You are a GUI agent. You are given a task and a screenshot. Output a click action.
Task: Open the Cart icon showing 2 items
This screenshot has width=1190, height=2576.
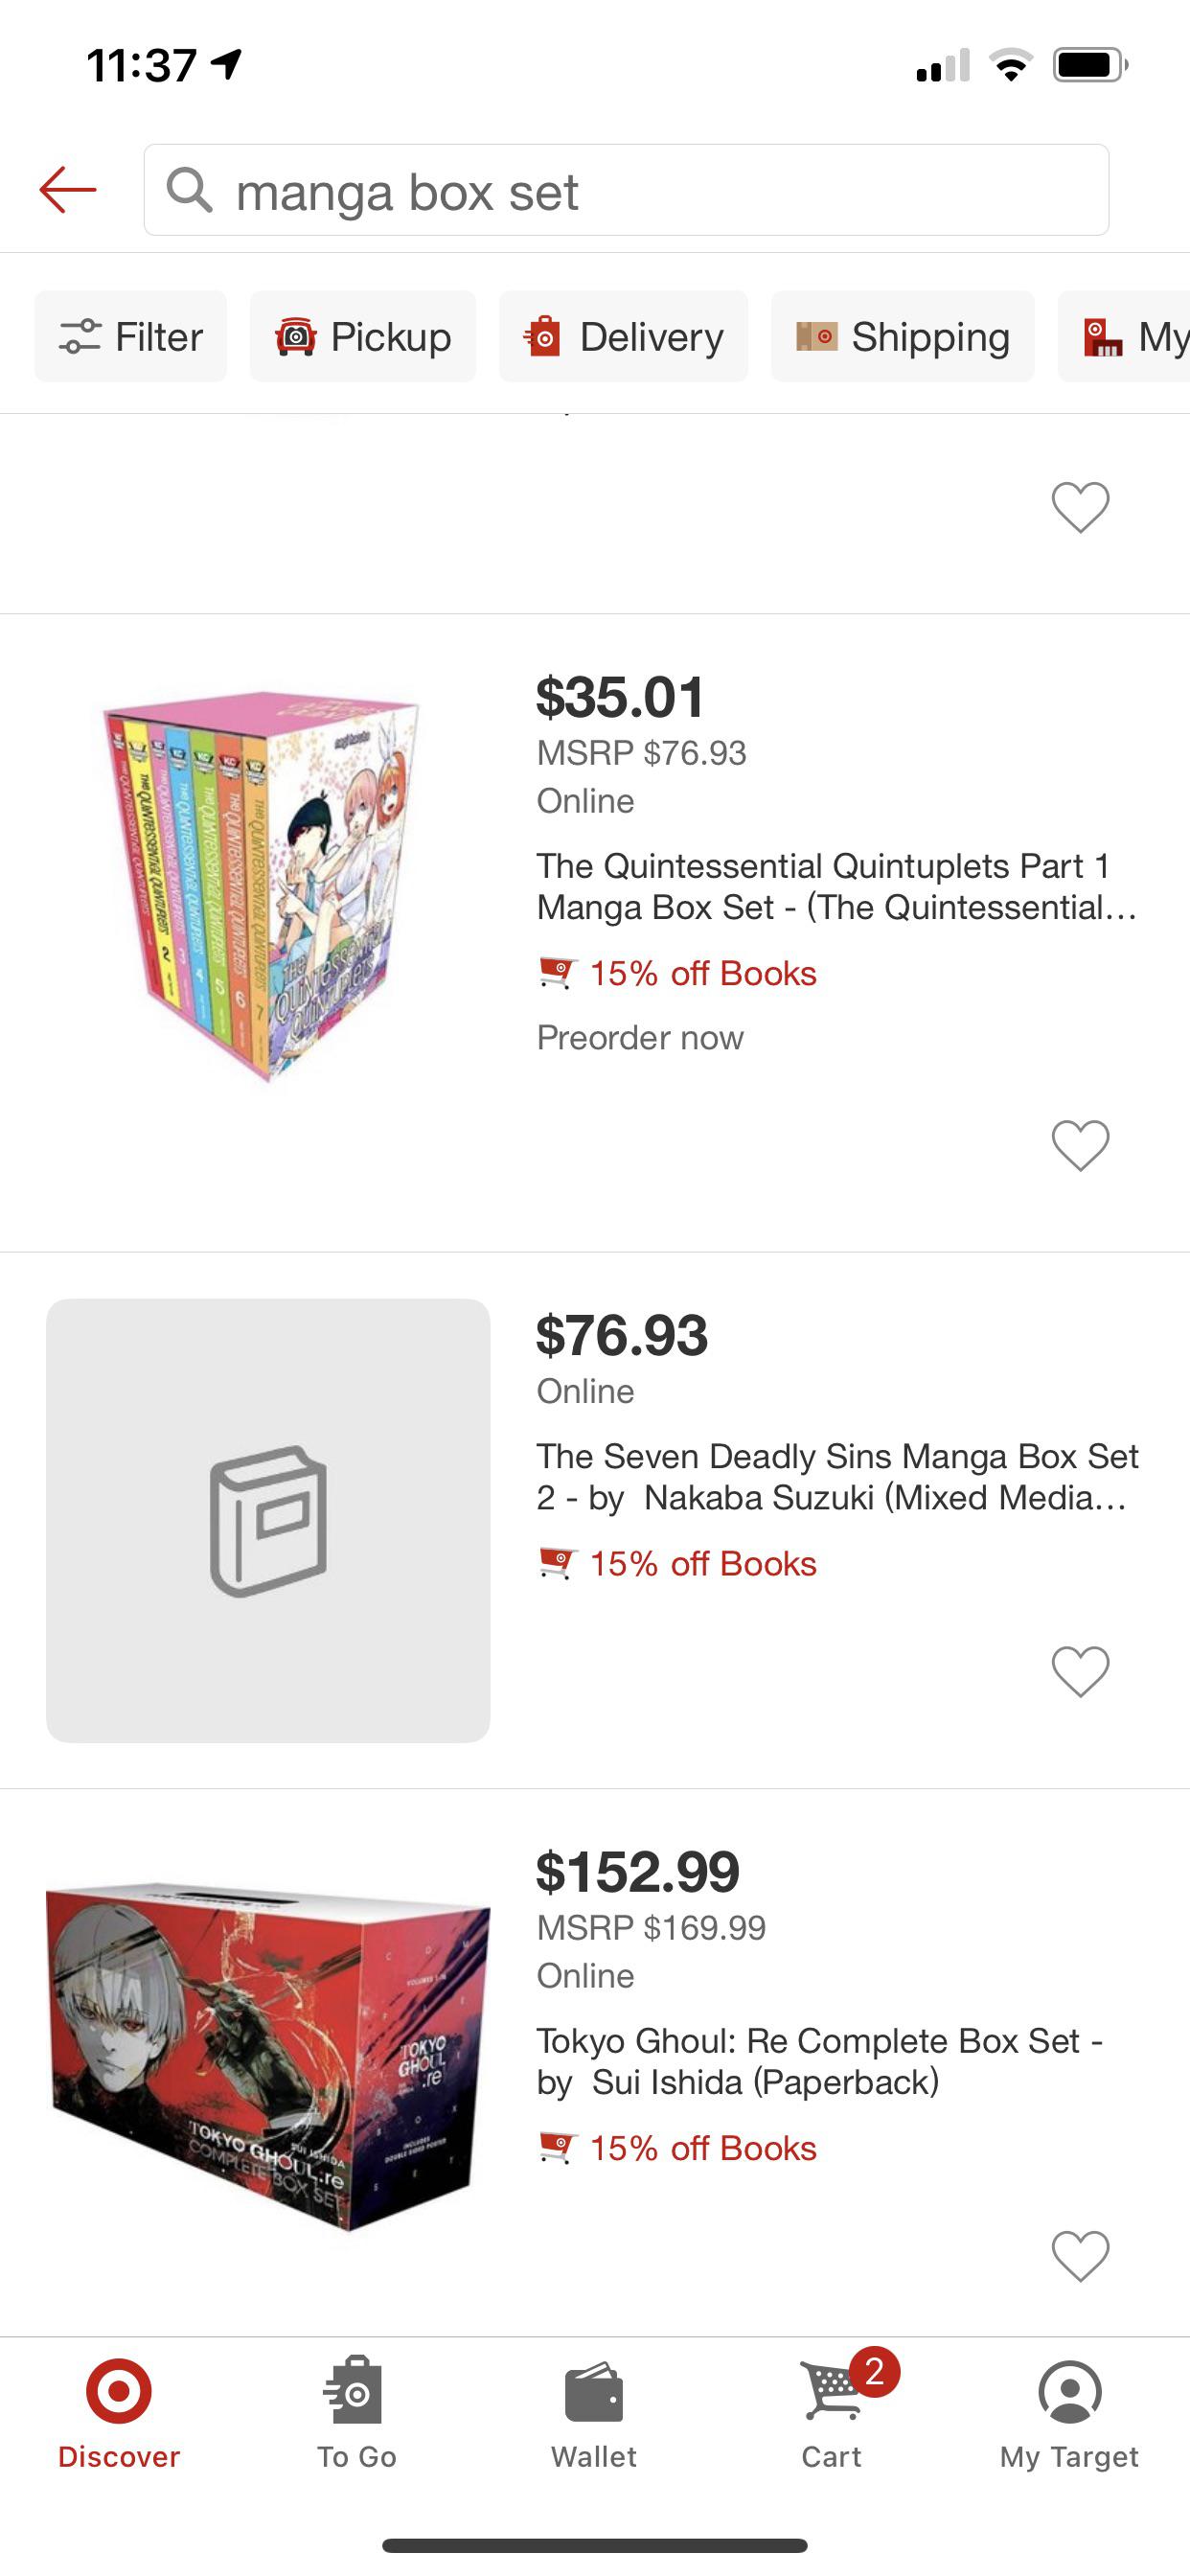[833, 2413]
